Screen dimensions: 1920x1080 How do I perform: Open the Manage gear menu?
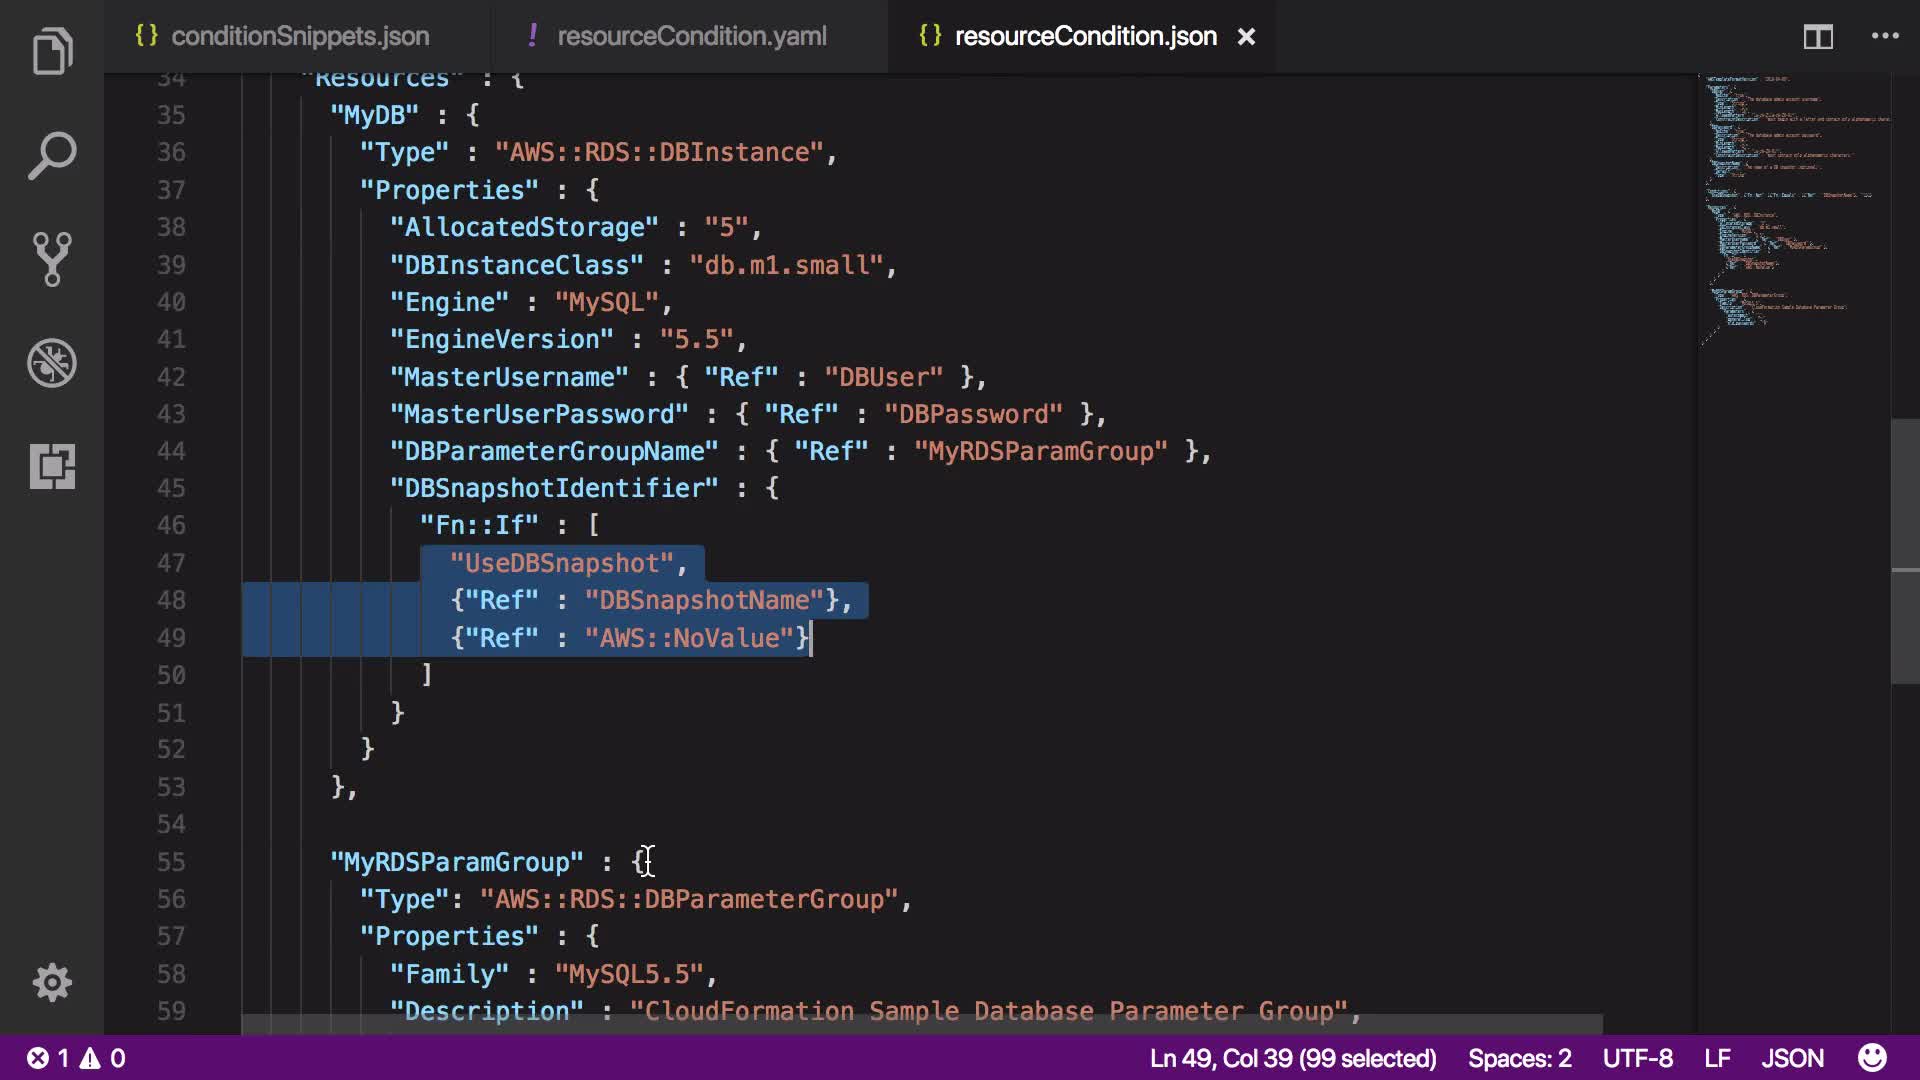[x=52, y=982]
